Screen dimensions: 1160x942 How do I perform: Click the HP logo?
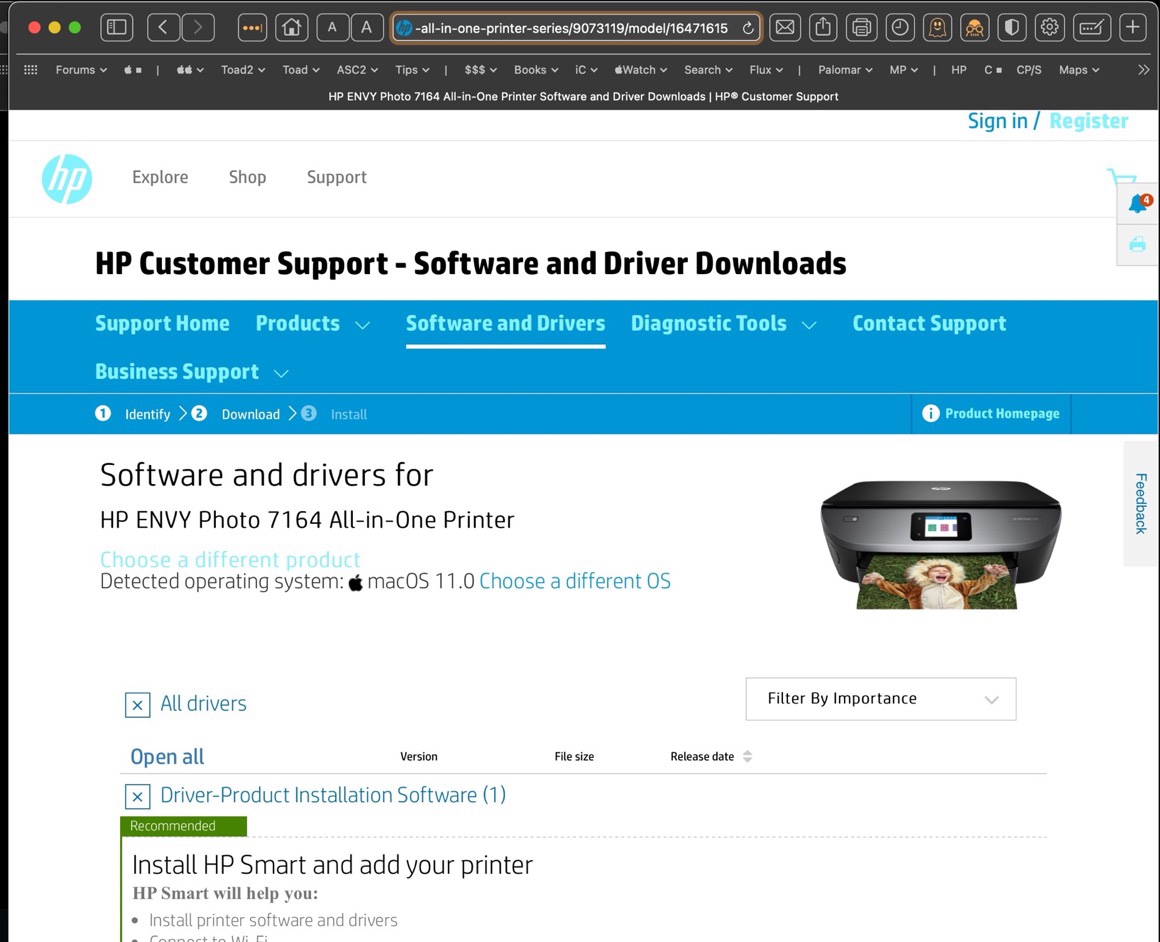(x=67, y=178)
